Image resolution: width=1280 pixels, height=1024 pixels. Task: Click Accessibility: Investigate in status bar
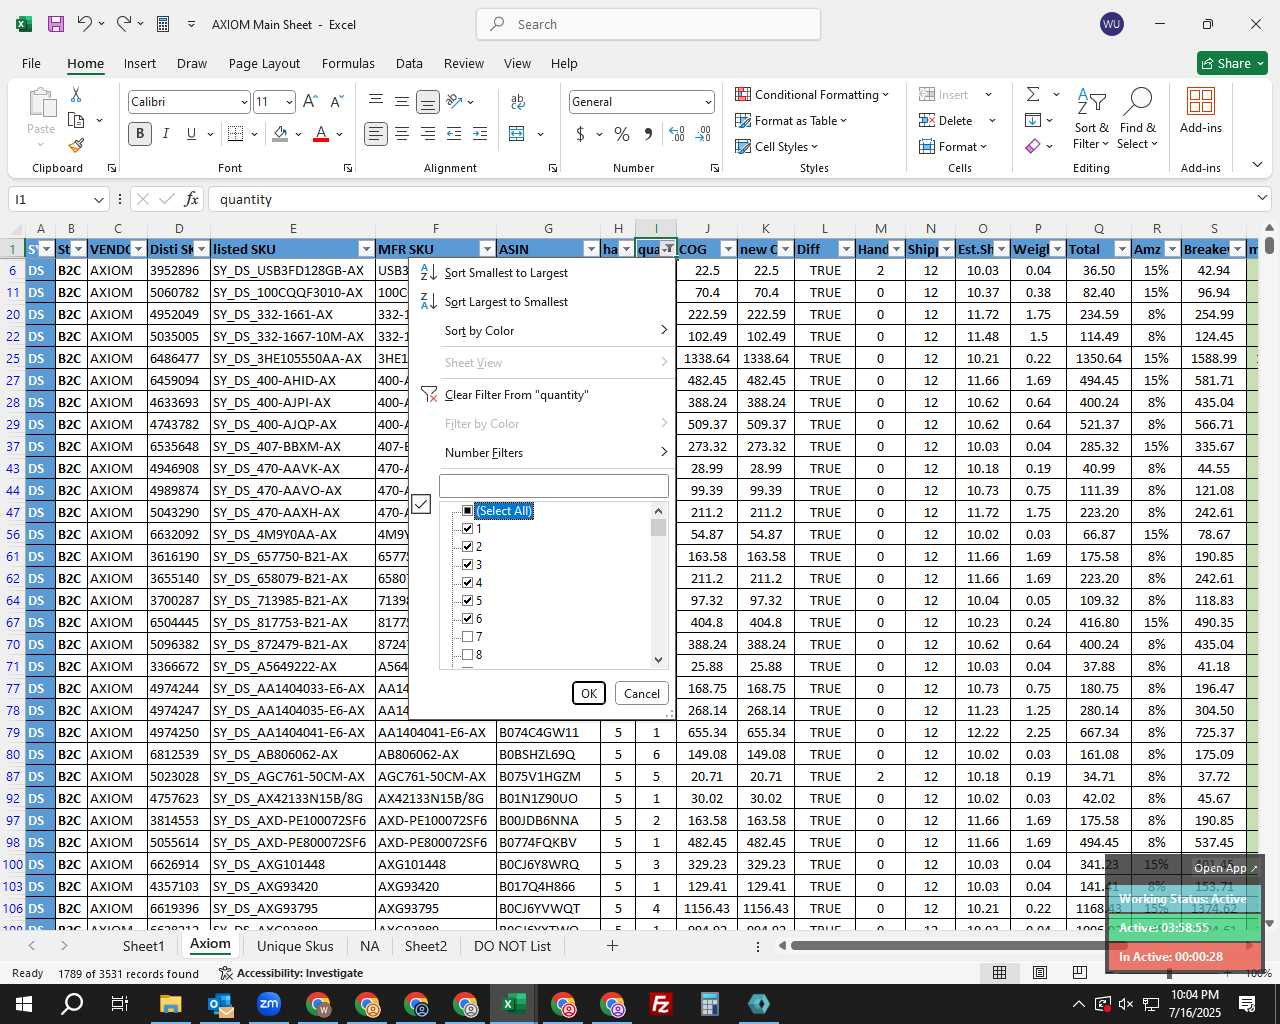(x=290, y=973)
